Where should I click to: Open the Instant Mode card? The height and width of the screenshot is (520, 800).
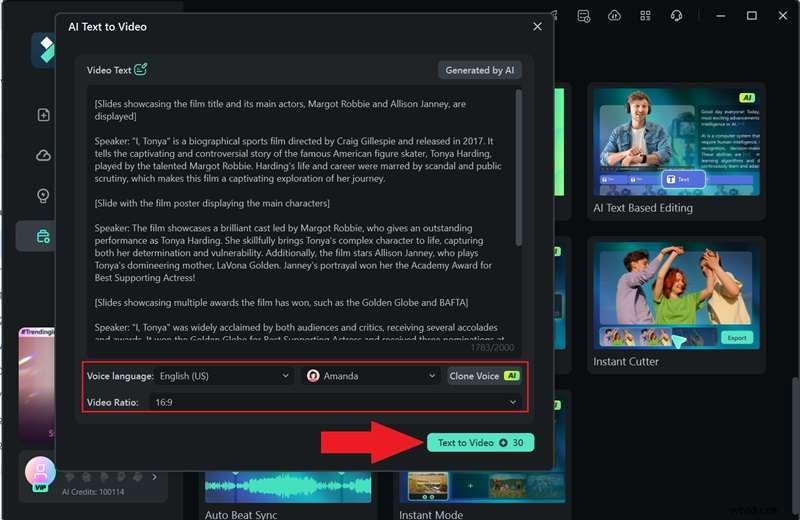pyautogui.click(x=482, y=494)
